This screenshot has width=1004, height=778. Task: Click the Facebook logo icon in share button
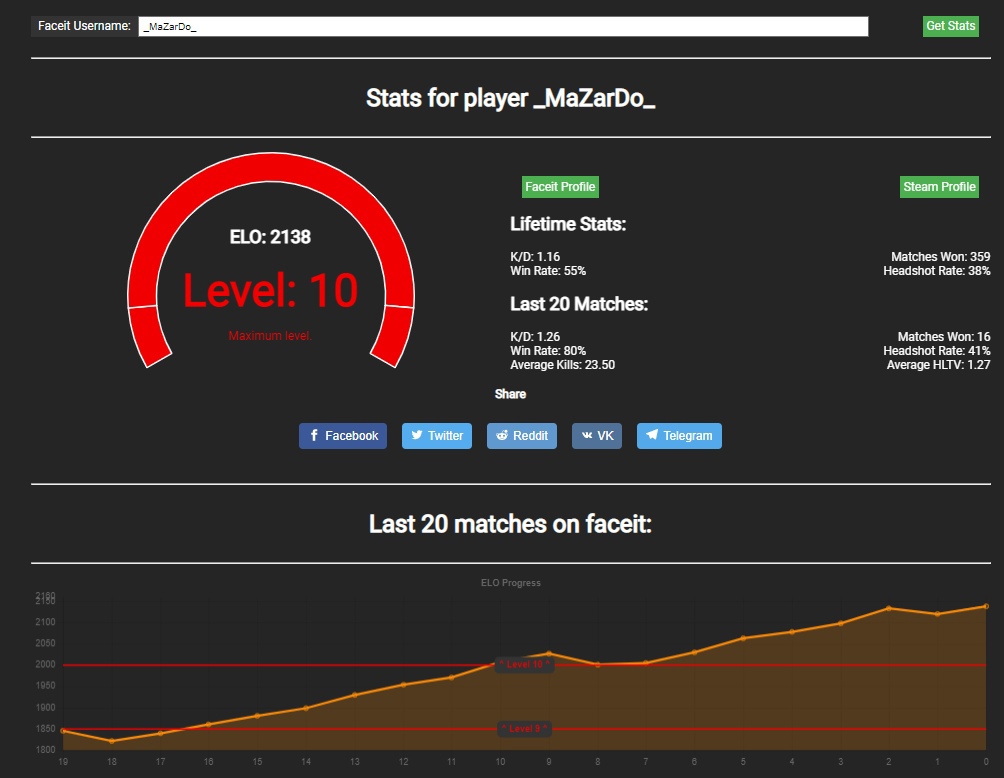(314, 435)
